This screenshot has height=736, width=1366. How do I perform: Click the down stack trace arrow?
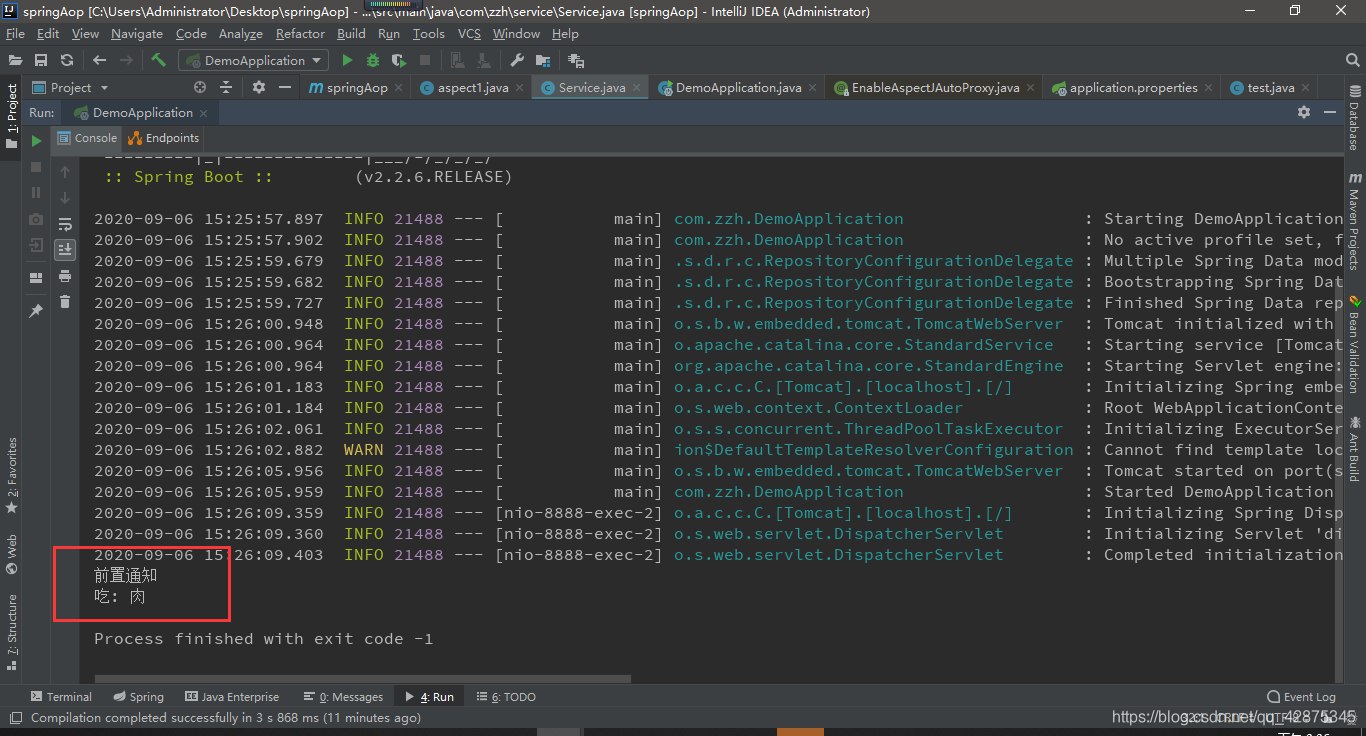click(65, 198)
